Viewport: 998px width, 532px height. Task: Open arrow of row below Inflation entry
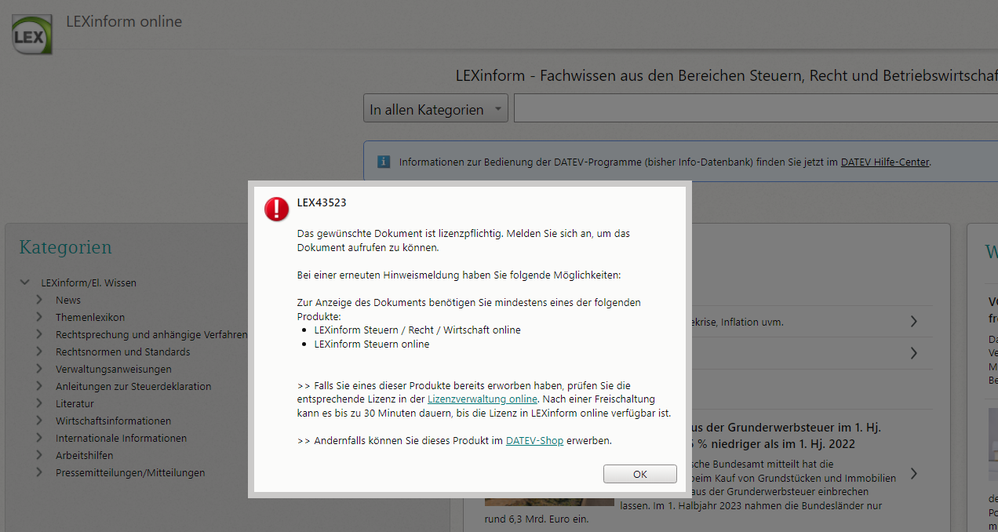click(x=913, y=353)
